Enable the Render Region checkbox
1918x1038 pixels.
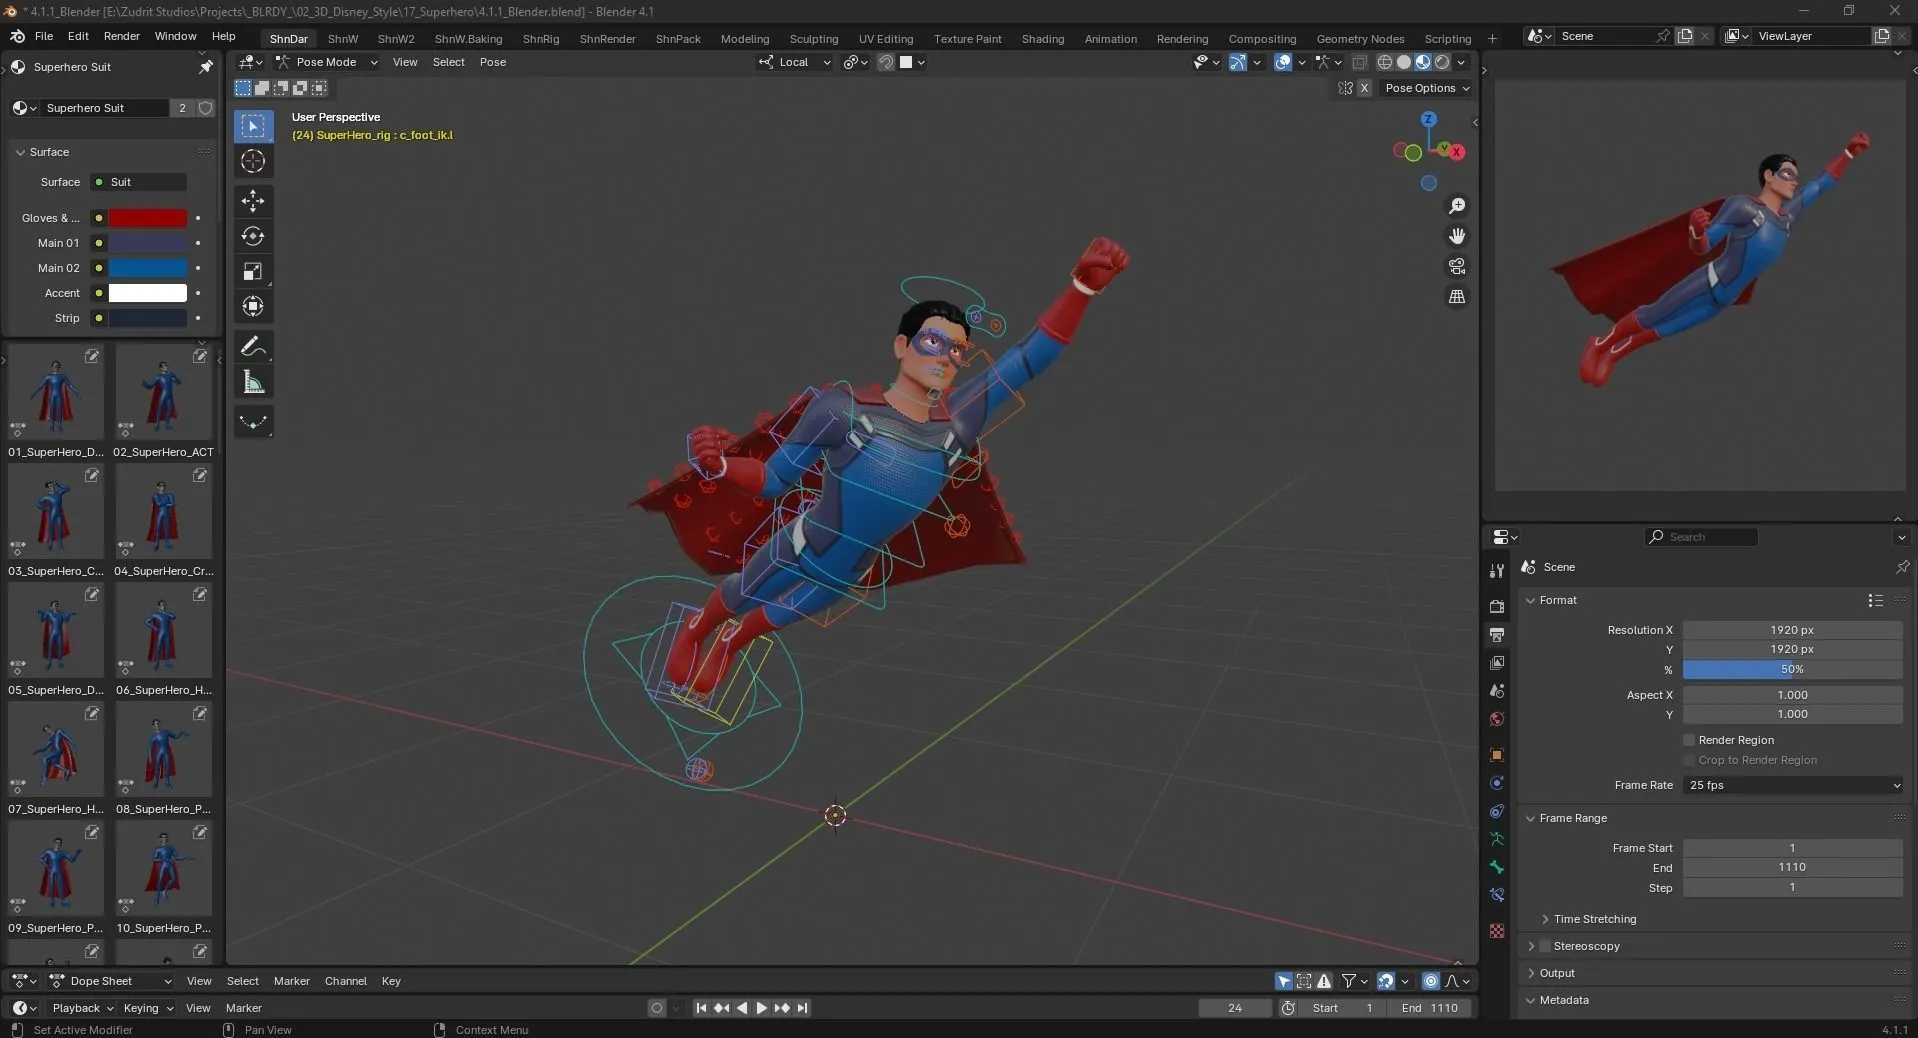click(1688, 740)
